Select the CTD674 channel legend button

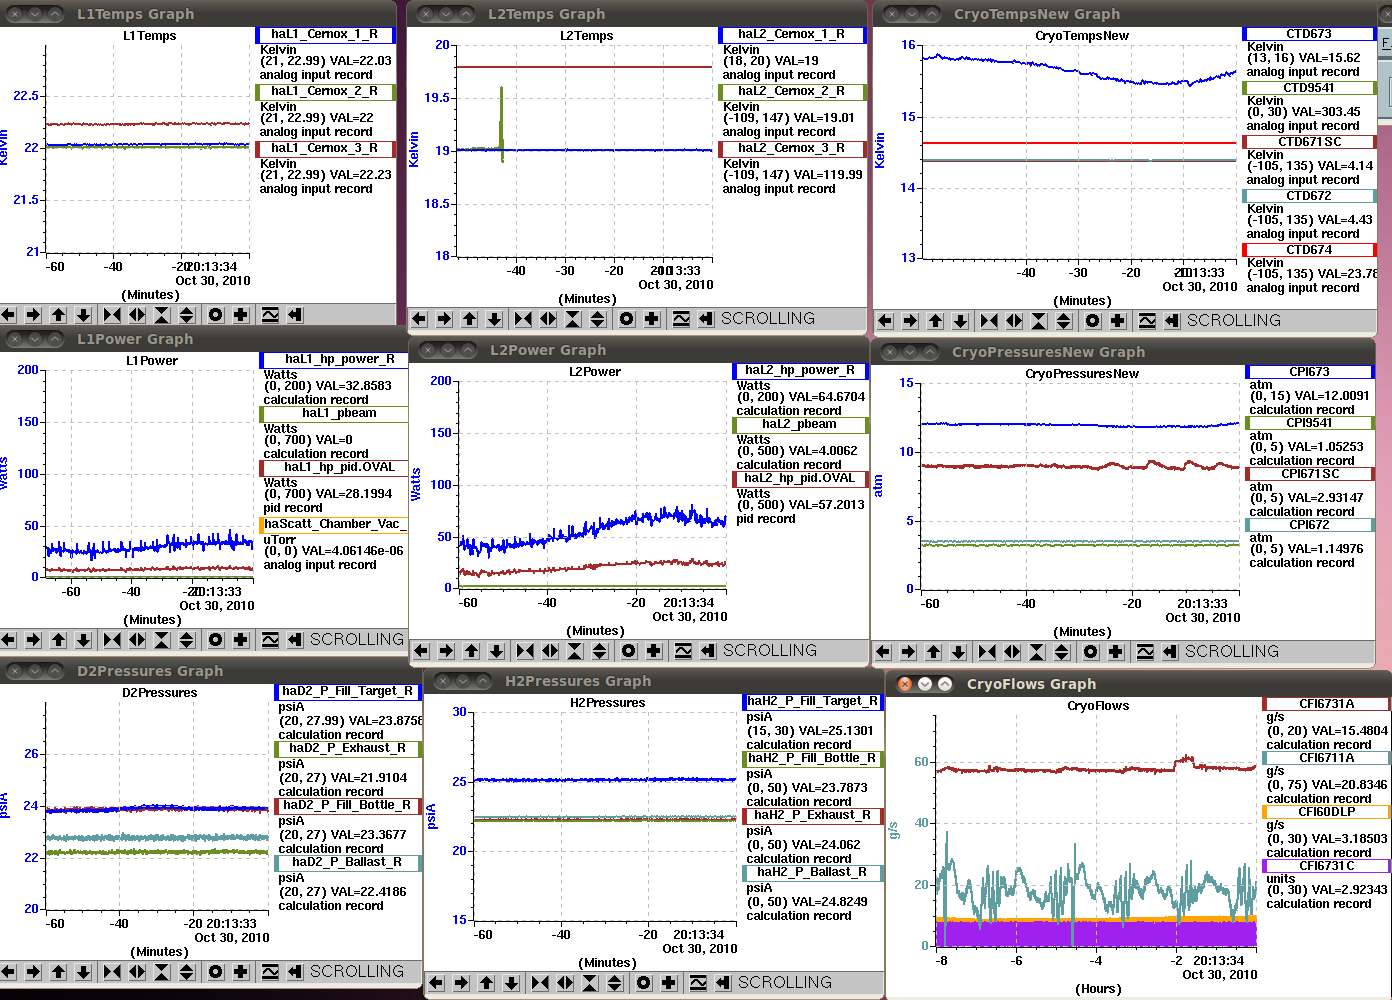pyautogui.click(x=1309, y=251)
